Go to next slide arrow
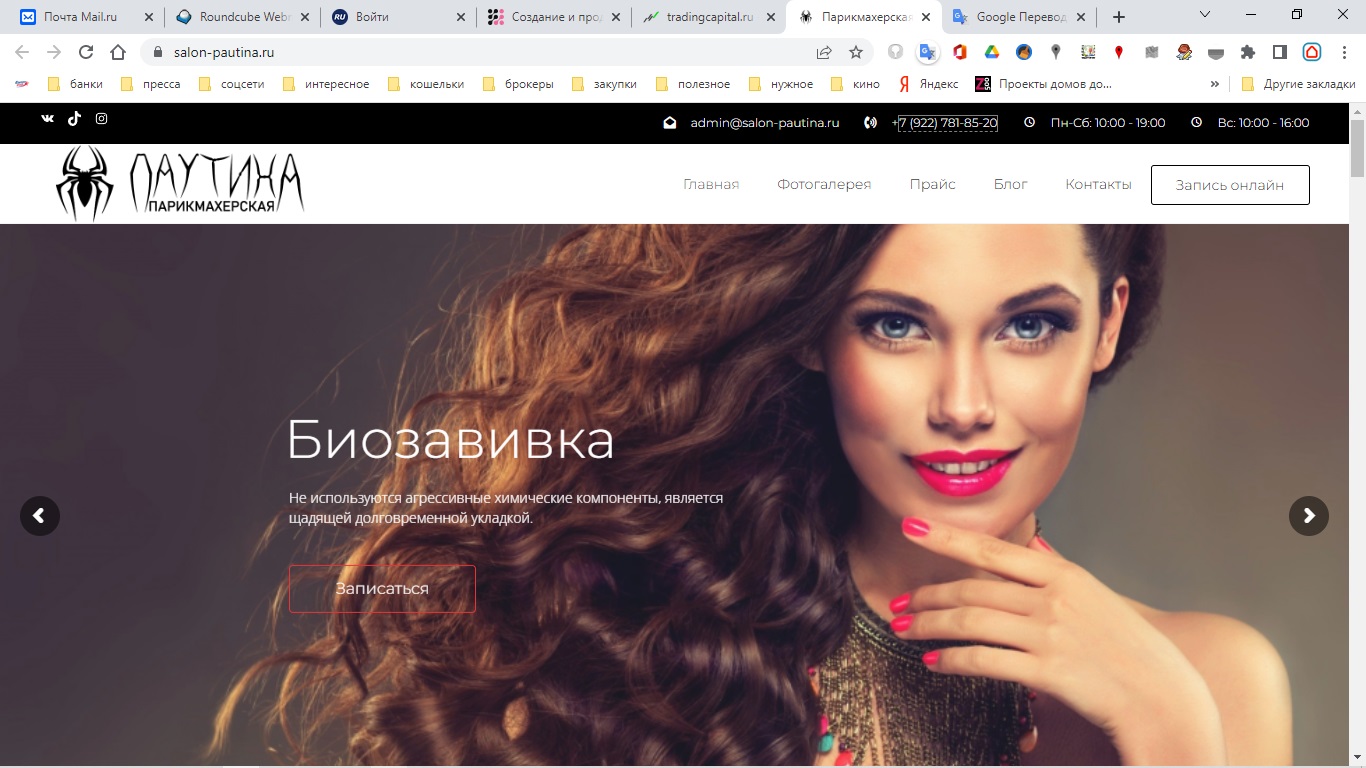Screen dimensions: 1366x768 tap(1309, 516)
